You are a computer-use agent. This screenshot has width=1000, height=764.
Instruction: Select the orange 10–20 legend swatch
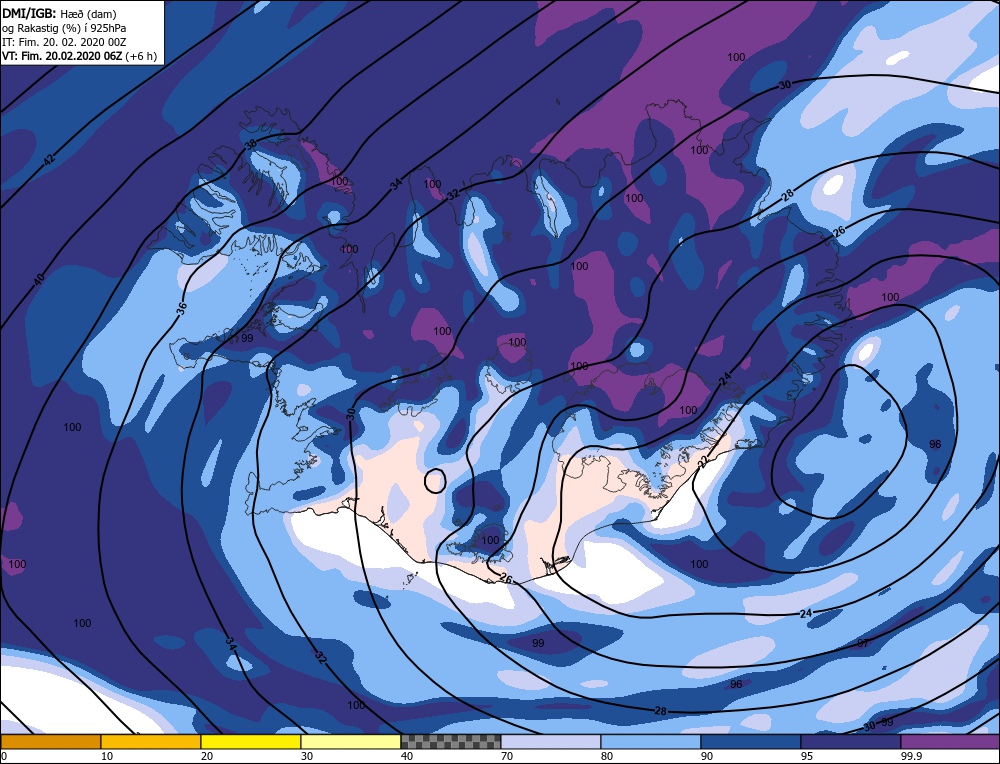pyautogui.click(x=151, y=741)
